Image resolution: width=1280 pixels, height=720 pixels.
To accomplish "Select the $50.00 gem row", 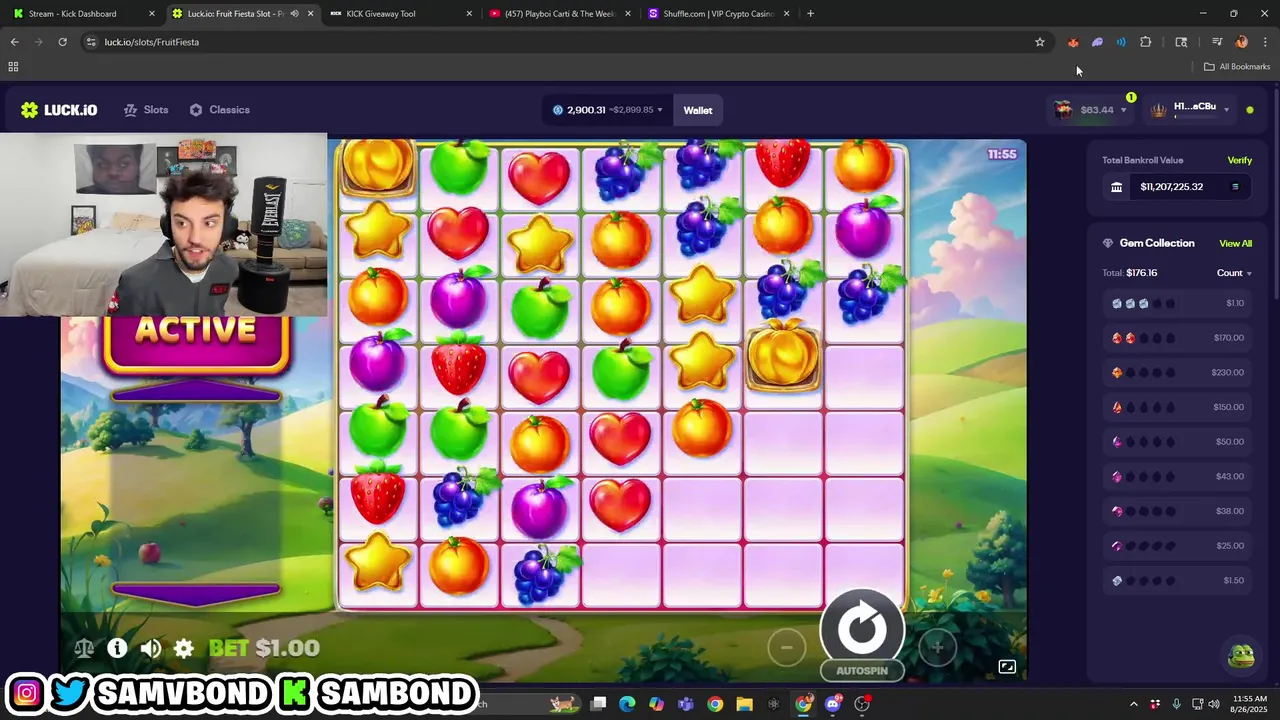I will (x=1177, y=442).
